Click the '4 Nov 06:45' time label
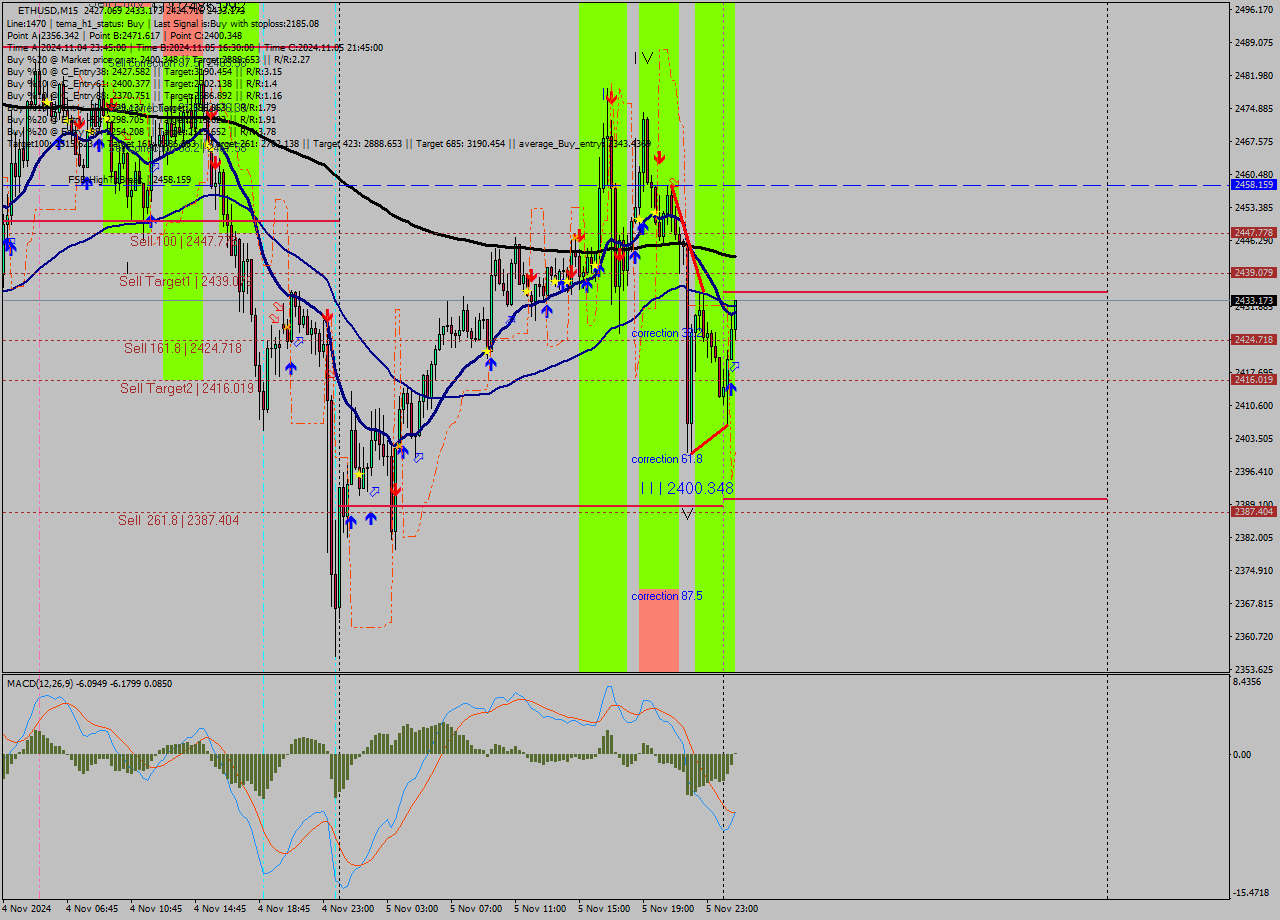Image resolution: width=1280 pixels, height=920 pixels. tap(92, 909)
